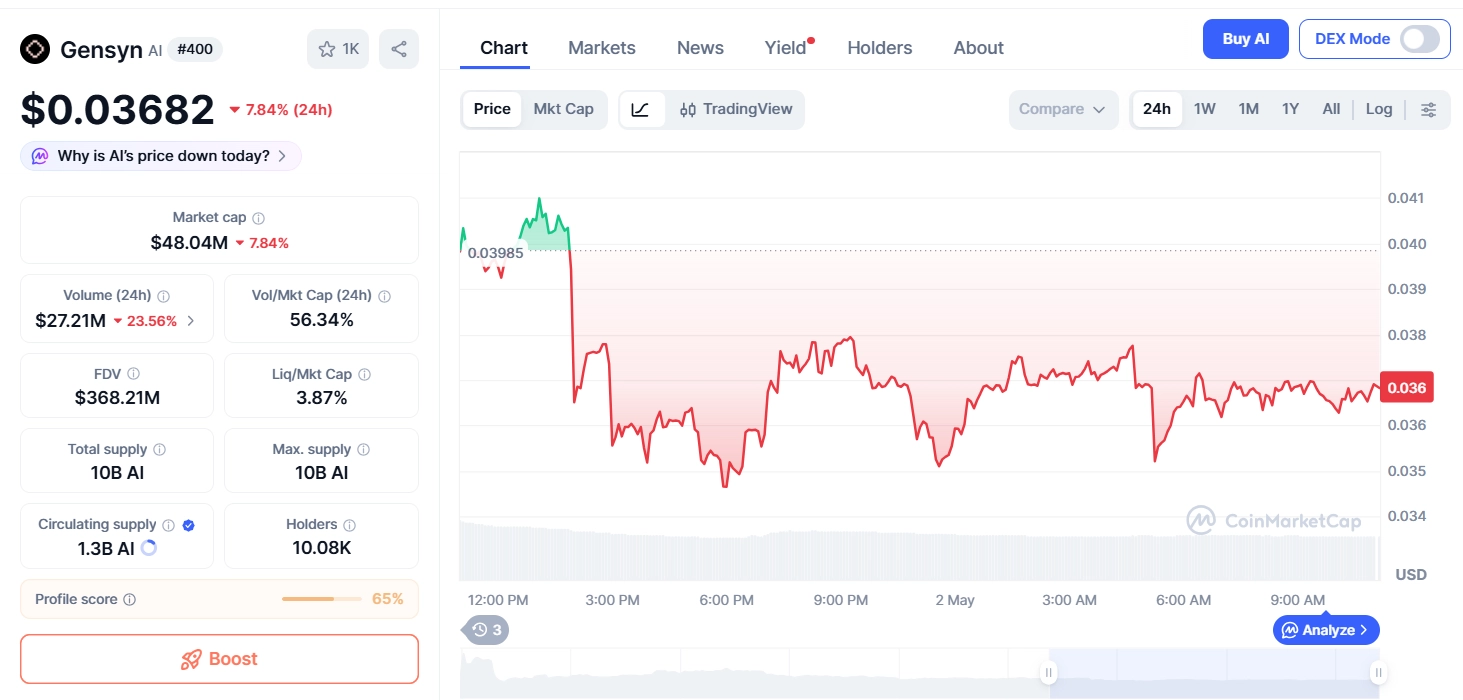Open the Holders tab
This screenshot has width=1463, height=700.
coord(880,48)
